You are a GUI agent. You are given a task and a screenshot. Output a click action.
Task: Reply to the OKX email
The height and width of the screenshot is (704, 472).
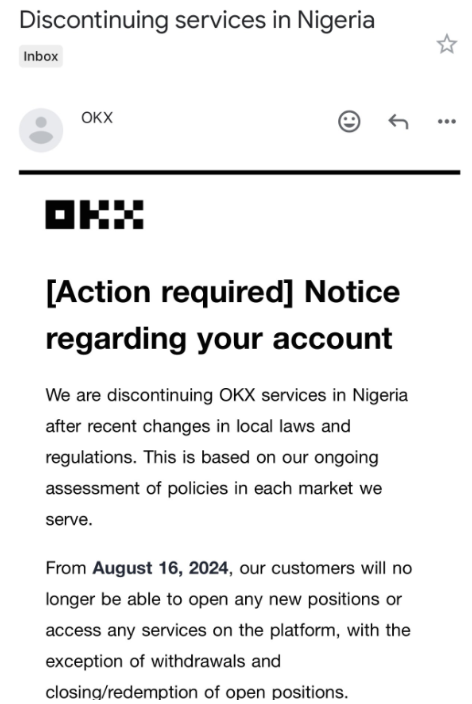click(x=398, y=121)
